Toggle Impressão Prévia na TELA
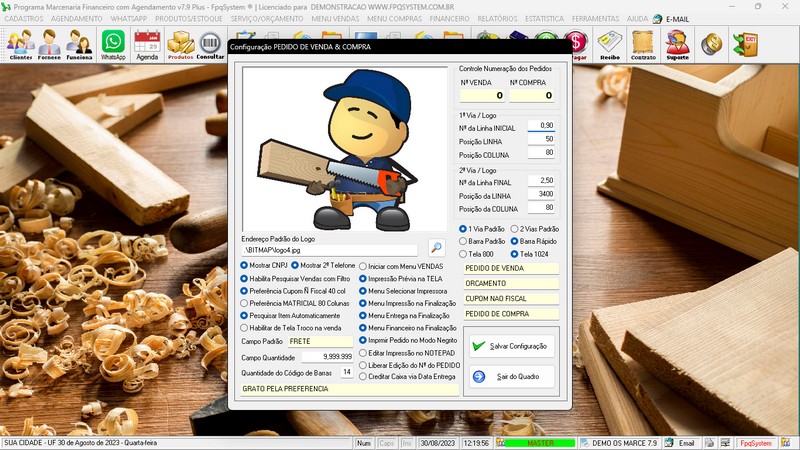Viewport: 800px width, 450px height. tap(401, 279)
